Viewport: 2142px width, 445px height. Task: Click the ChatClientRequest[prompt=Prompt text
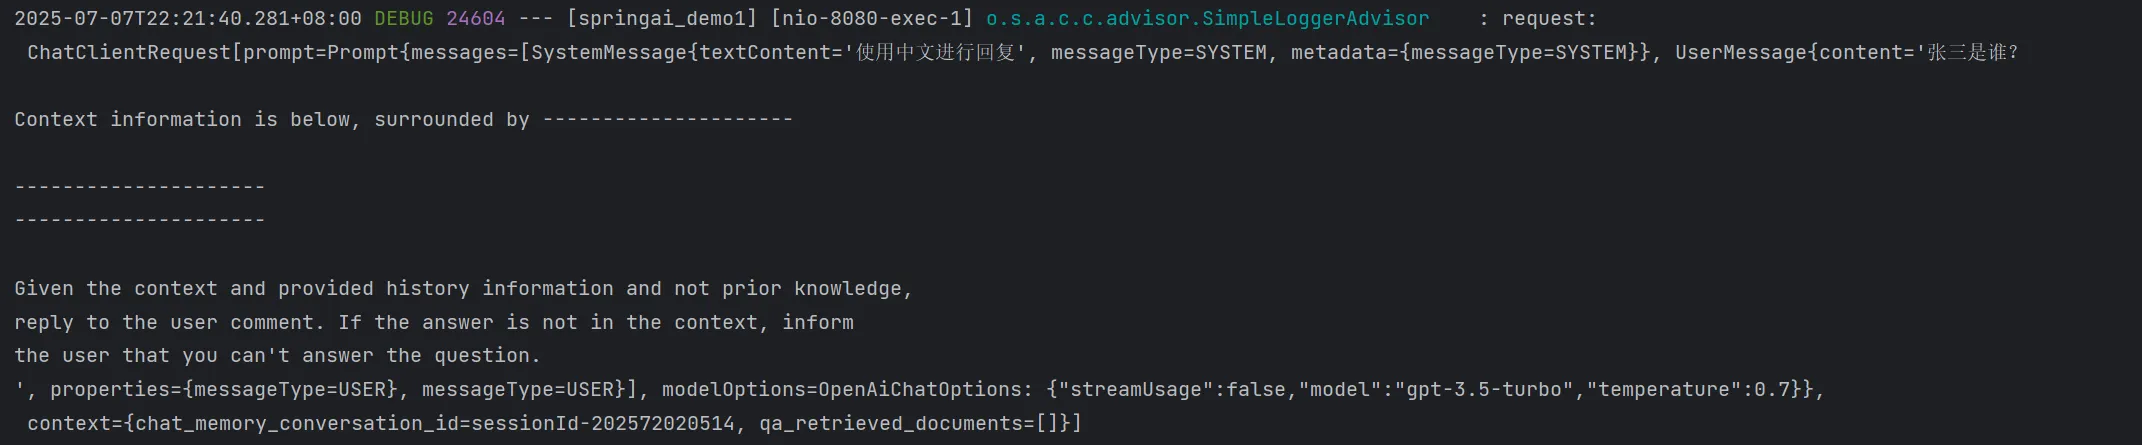point(213,52)
